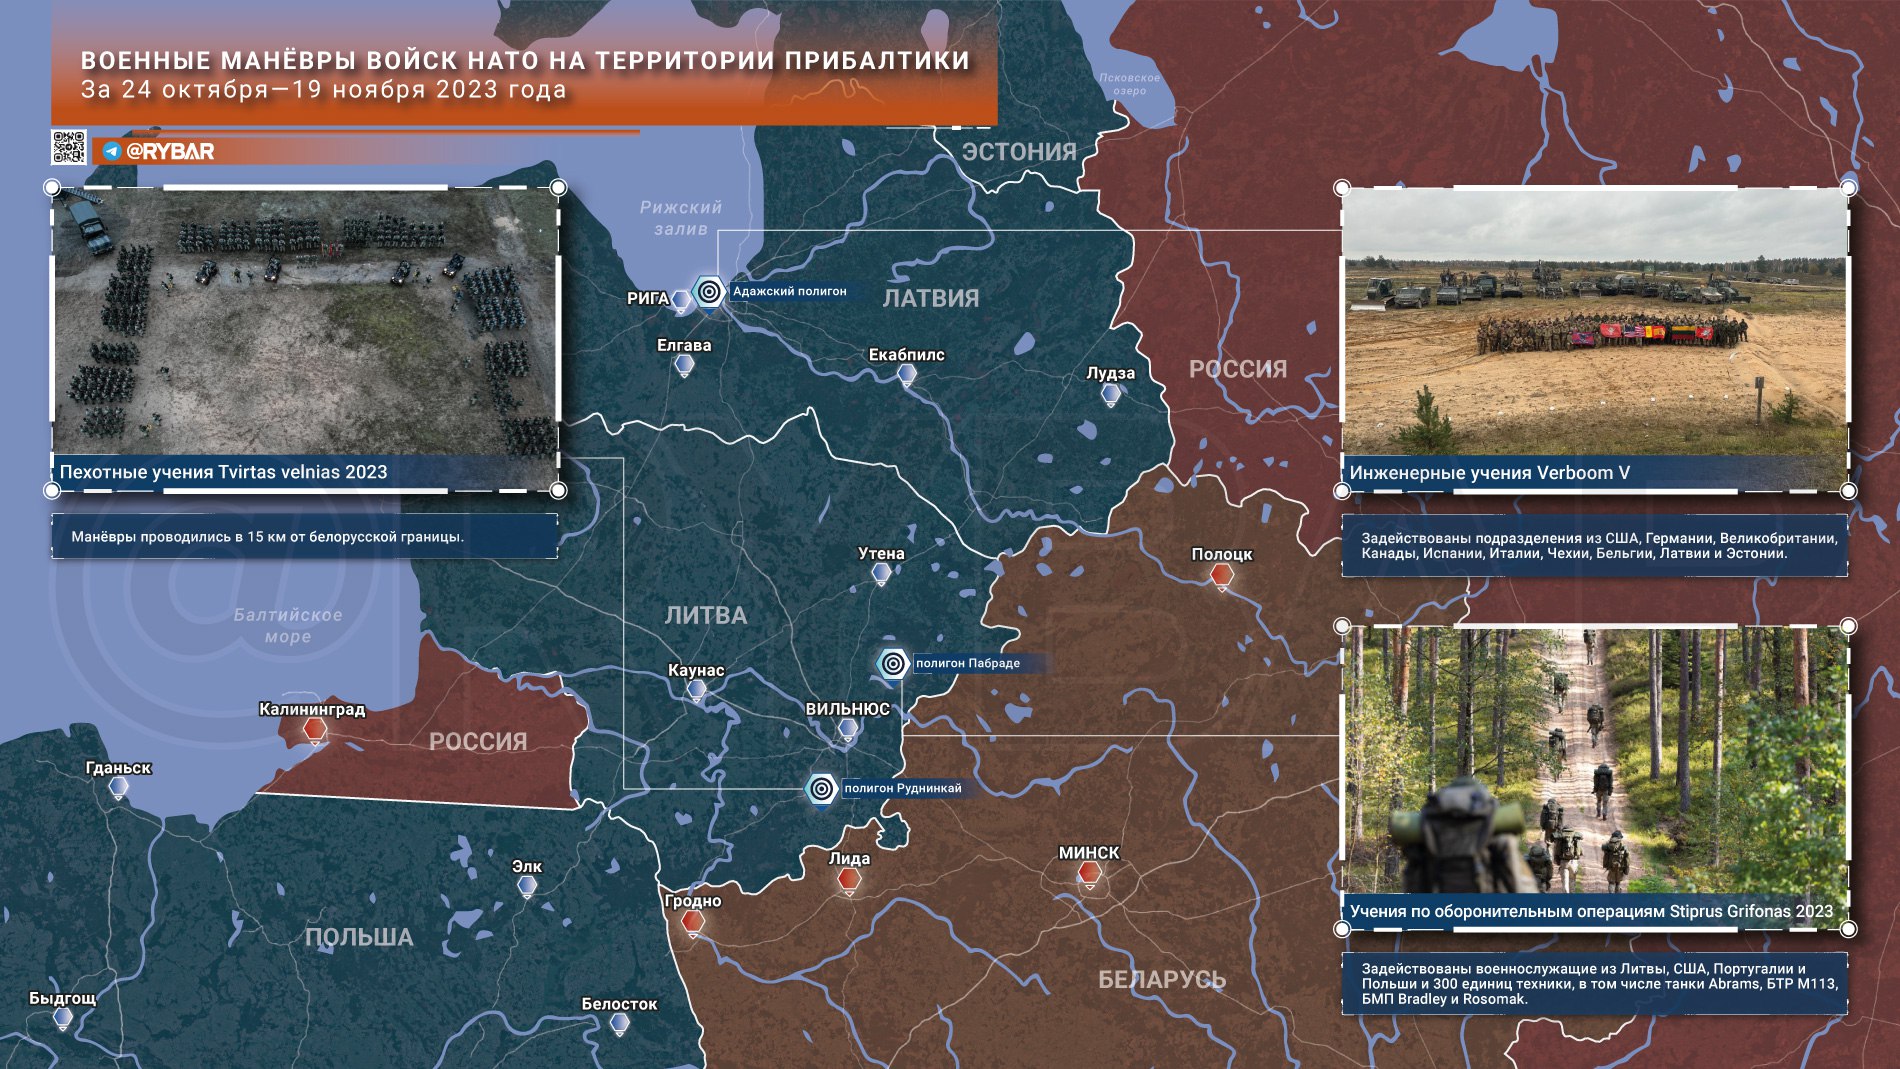Select the red Kaliningrad city marker
1900x1069 pixels.
(x=315, y=731)
